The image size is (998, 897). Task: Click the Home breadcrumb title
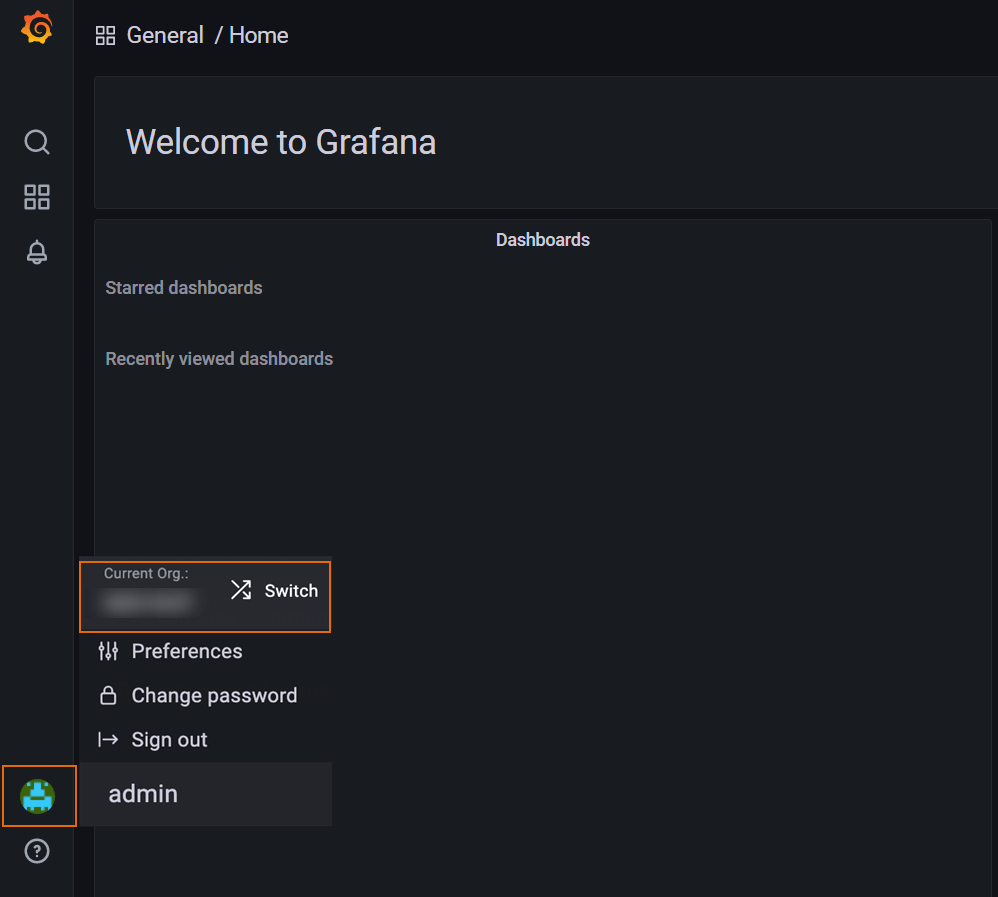tap(259, 35)
